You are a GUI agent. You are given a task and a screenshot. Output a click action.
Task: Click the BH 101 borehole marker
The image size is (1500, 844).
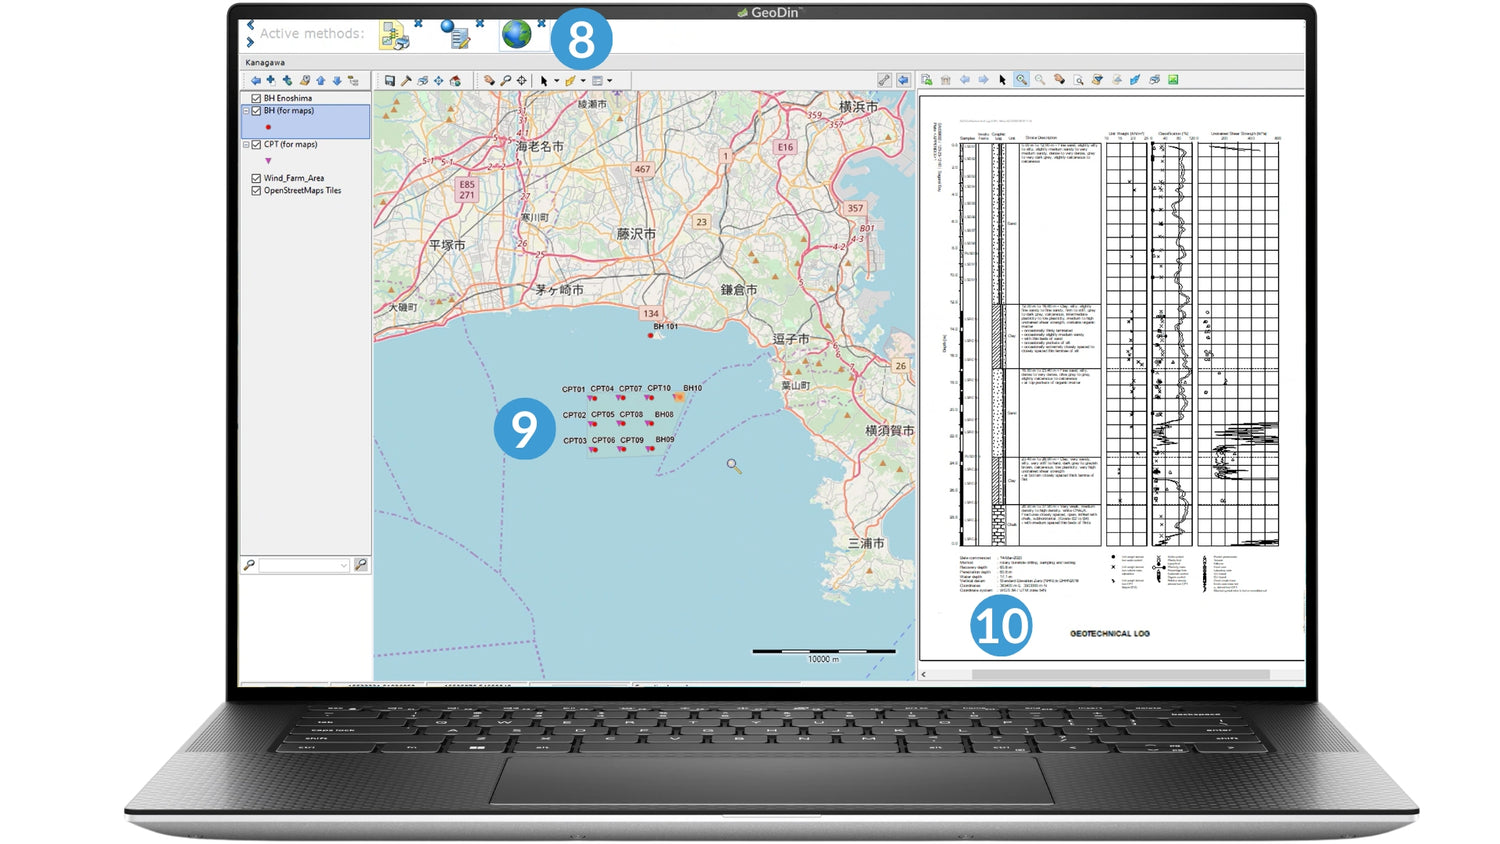[651, 336]
